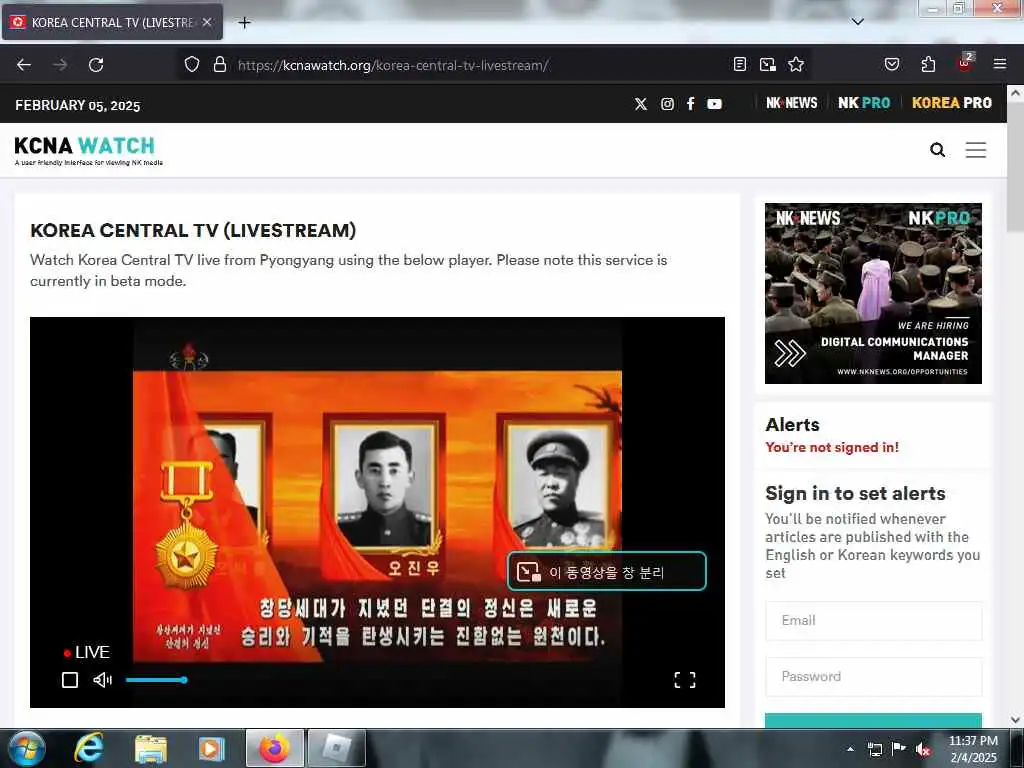Image resolution: width=1024 pixels, height=768 pixels.
Task: Adjust the player volume slider
Action: click(x=157, y=680)
